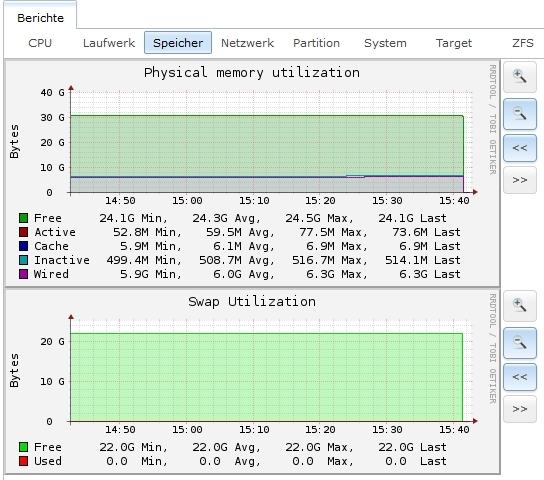Click the Active legend label
Viewport: 544px width, 480px height.
(55, 232)
